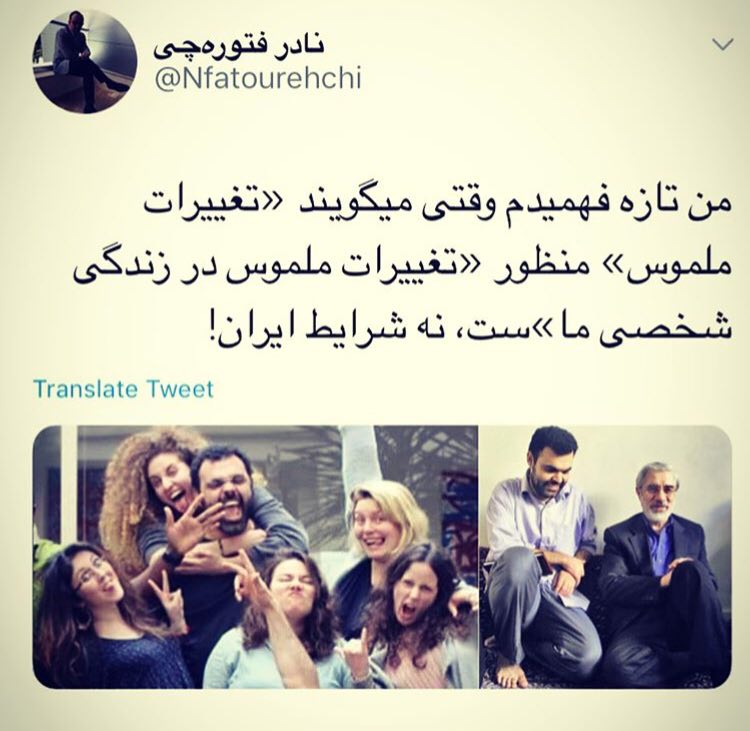Open the left group photo attachment
The height and width of the screenshot is (731, 750).
pos(256,557)
